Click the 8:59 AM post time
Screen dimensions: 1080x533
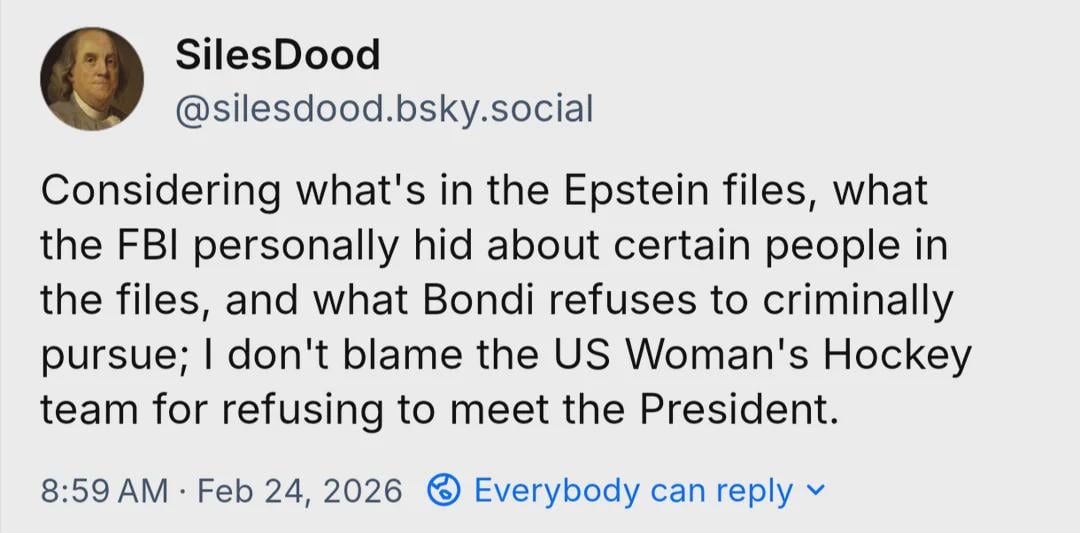105,491
